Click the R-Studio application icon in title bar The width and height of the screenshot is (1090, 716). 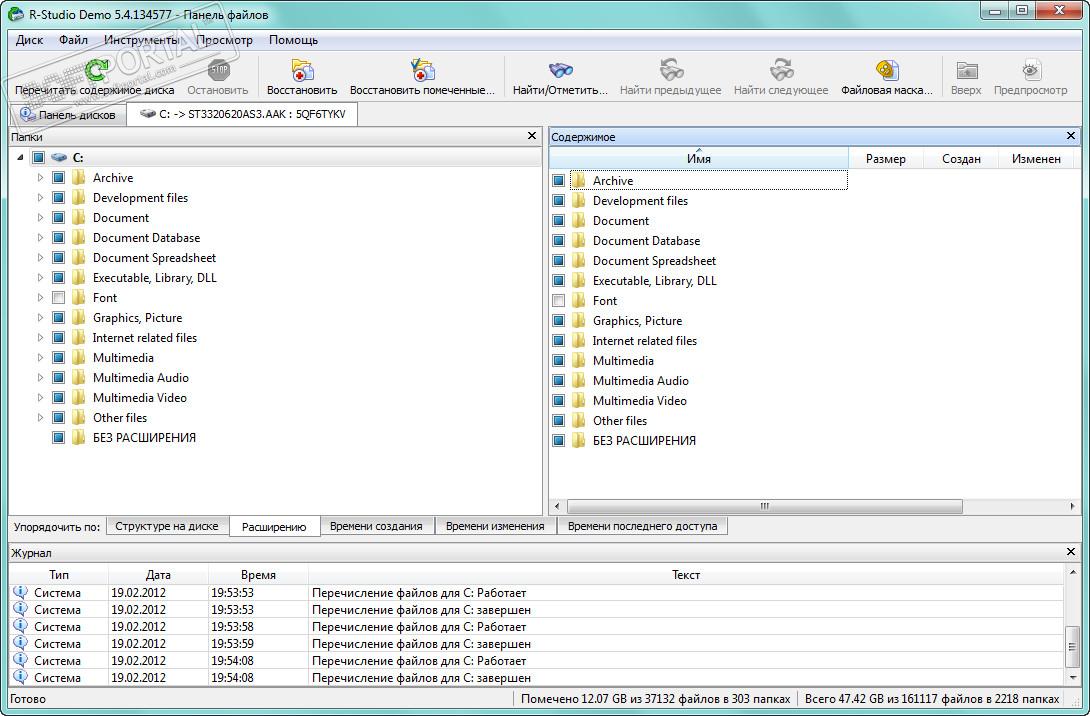tap(15, 13)
